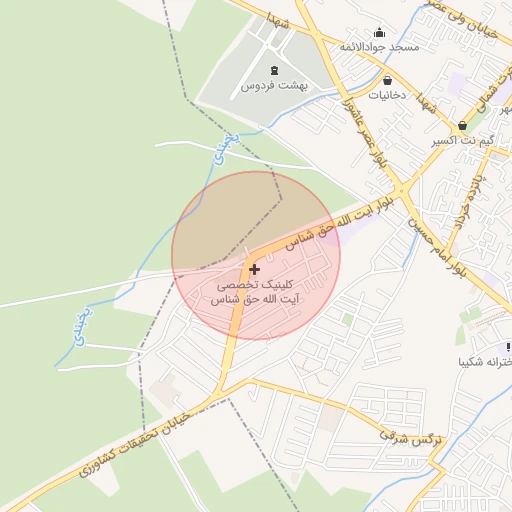Open the shop icon above دخانیات
512x512 pixels.
tap(387, 80)
